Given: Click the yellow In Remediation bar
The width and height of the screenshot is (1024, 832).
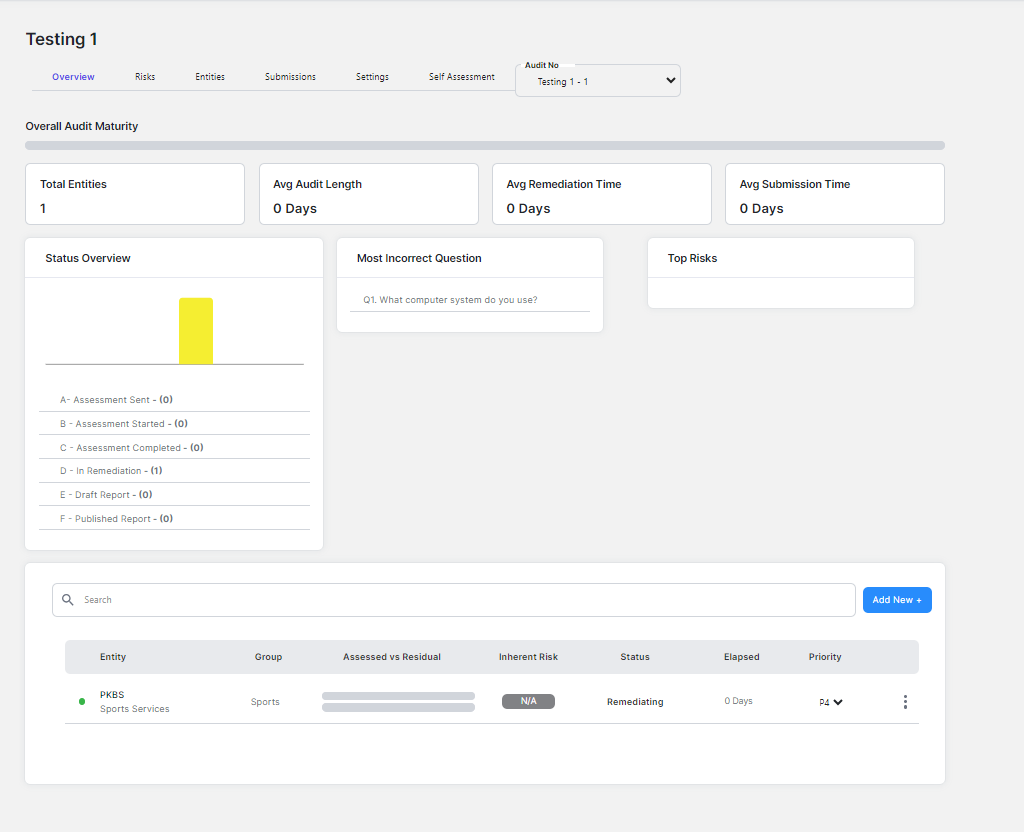Looking at the screenshot, I should [x=196, y=331].
